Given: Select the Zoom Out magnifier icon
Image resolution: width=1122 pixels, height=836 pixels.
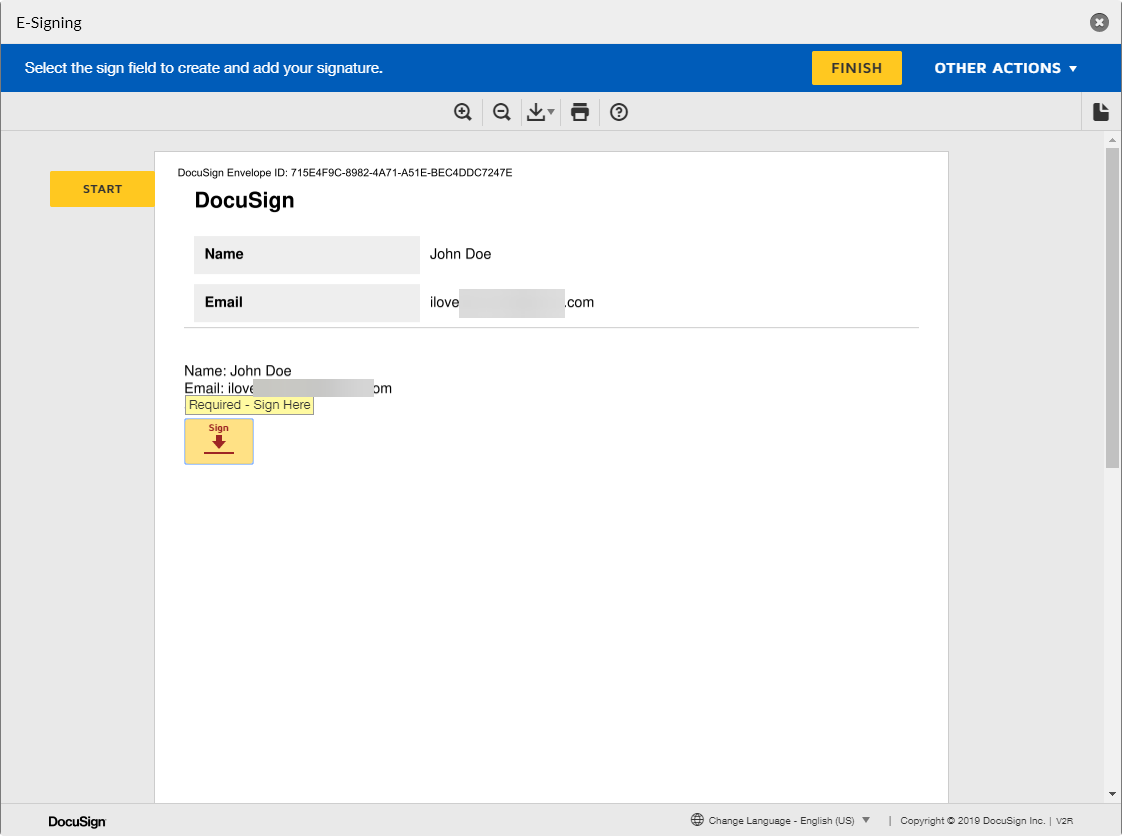Looking at the screenshot, I should pos(502,112).
